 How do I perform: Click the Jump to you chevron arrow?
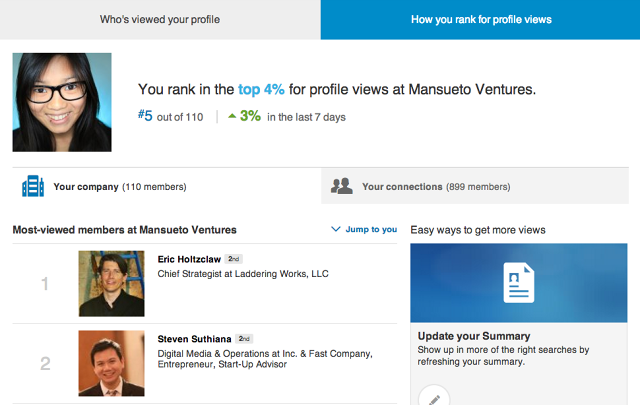pyautogui.click(x=336, y=229)
